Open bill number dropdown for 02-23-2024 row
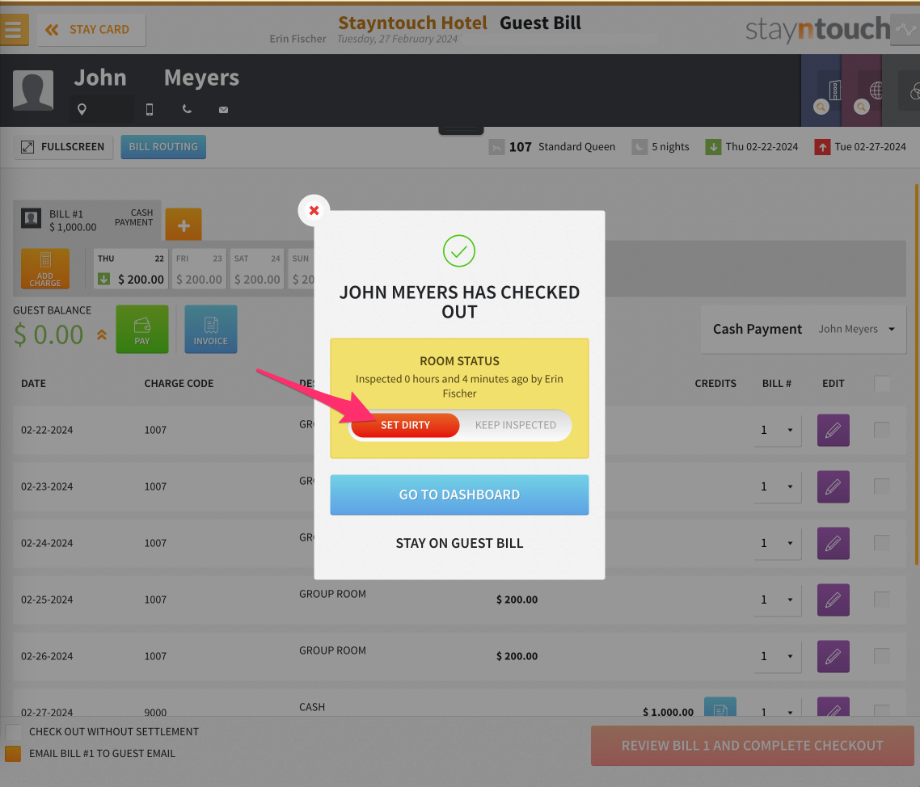Viewport: 920px width, 787px height. coord(777,487)
